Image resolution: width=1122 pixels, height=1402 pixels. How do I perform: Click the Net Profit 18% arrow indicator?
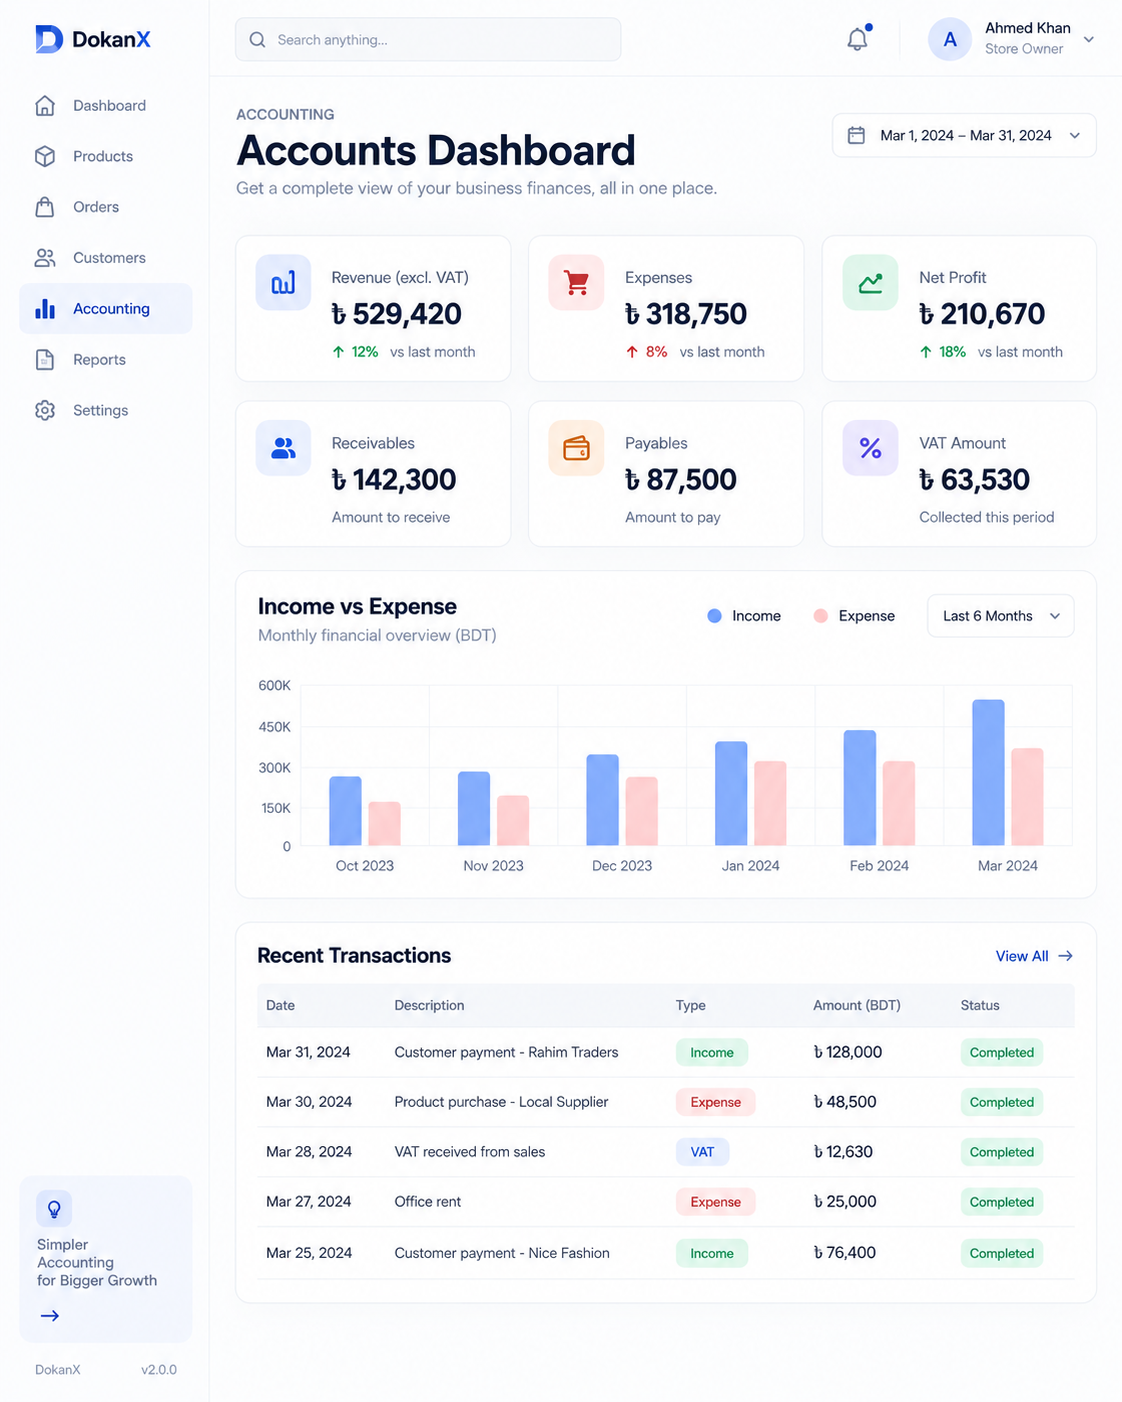(943, 352)
